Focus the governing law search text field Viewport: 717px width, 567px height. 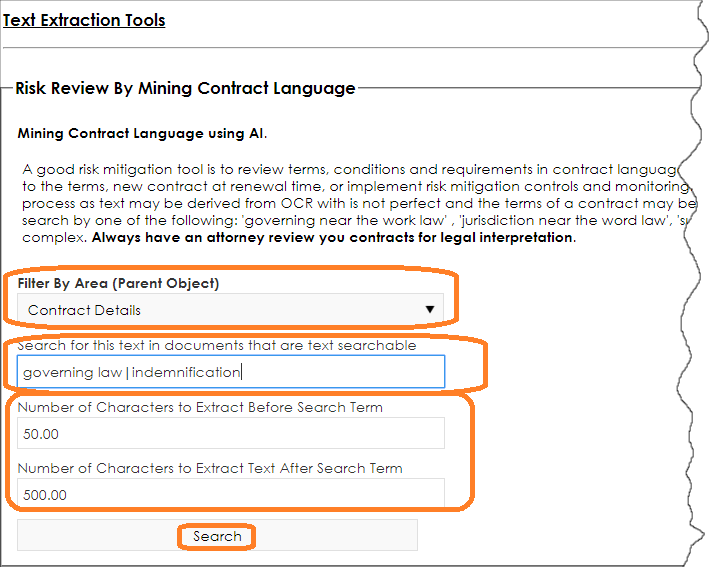231,372
